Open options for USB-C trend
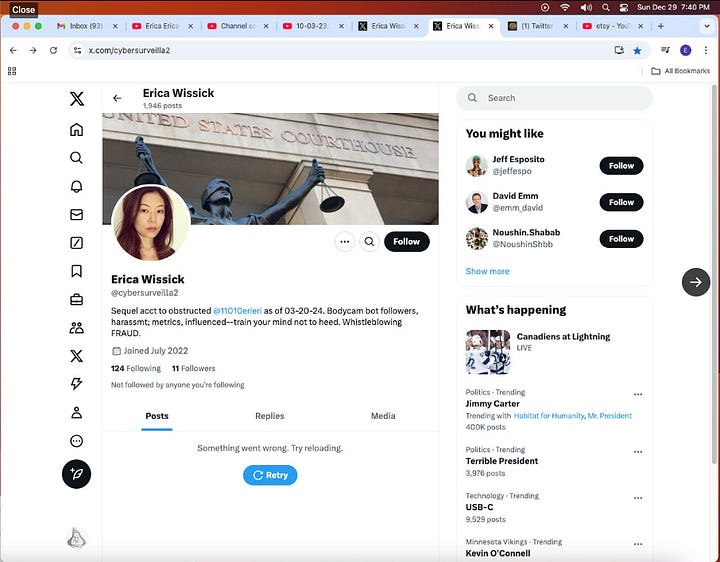 [638, 498]
